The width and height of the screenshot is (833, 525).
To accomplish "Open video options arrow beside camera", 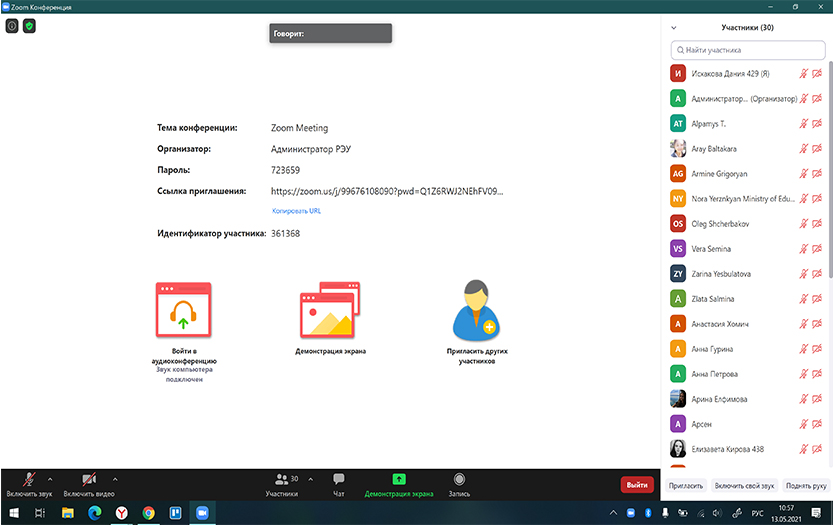I will pyautogui.click(x=115, y=479).
